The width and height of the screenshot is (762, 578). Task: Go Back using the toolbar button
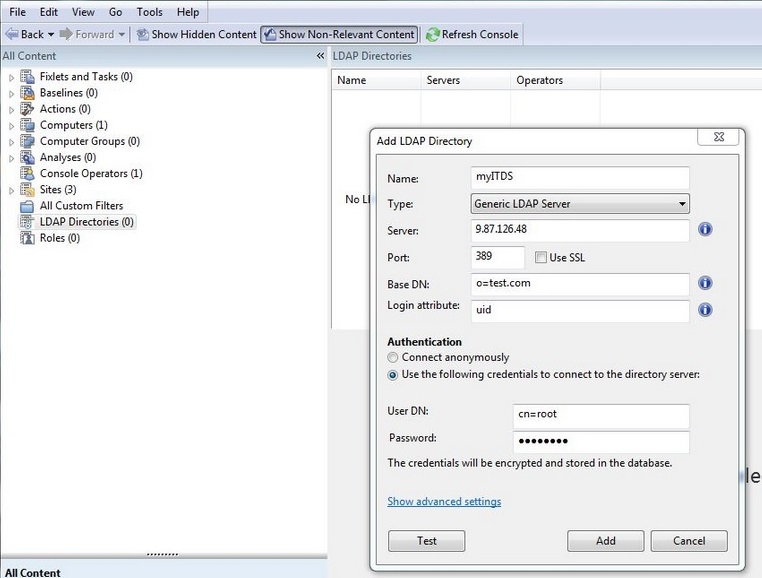pyautogui.click(x=24, y=35)
